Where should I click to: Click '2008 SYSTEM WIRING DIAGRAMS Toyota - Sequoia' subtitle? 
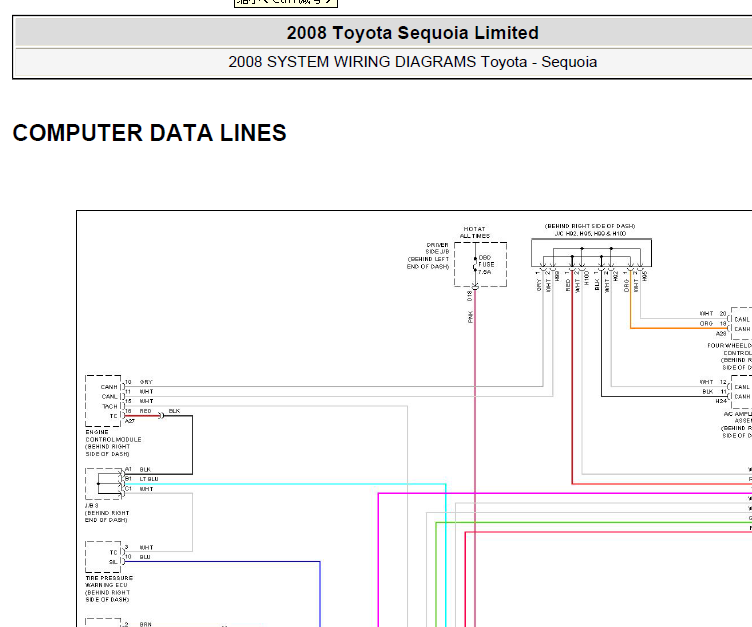(x=412, y=62)
